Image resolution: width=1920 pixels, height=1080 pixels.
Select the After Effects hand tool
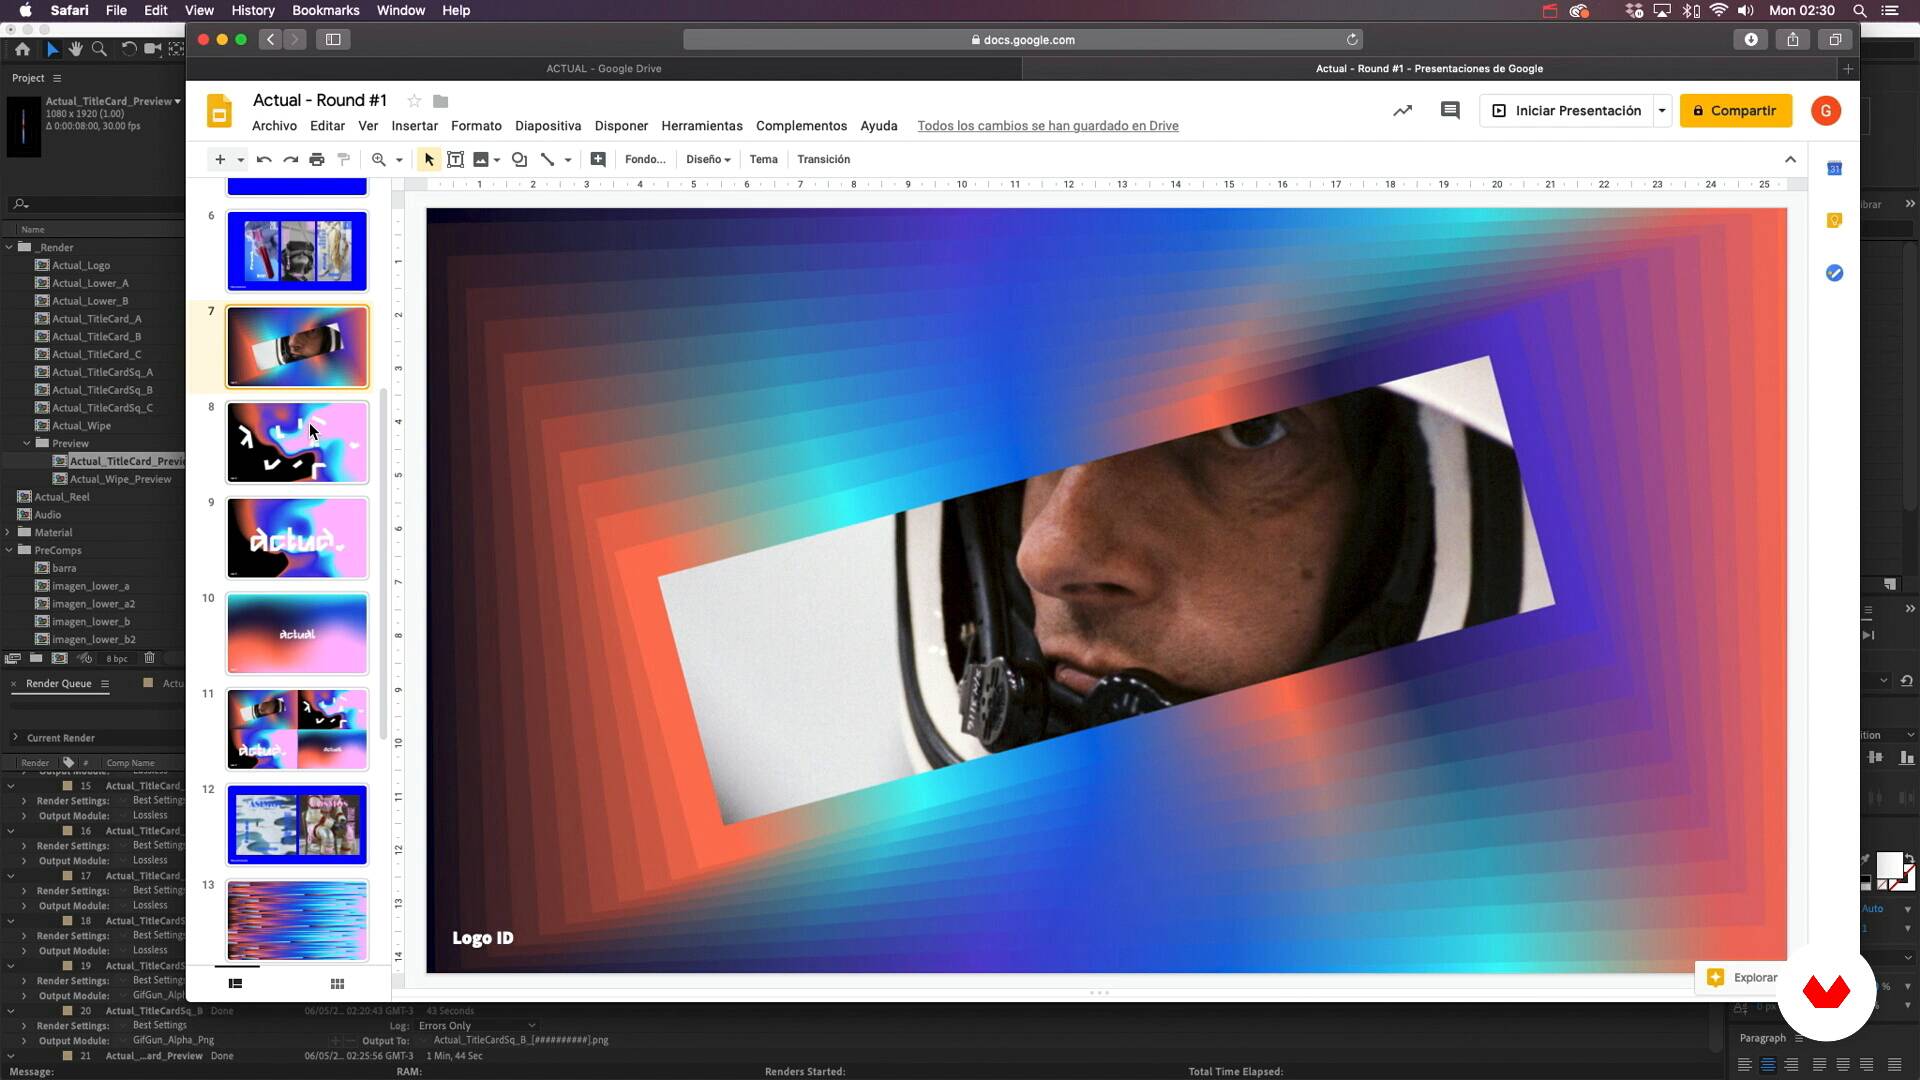coord(76,48)
